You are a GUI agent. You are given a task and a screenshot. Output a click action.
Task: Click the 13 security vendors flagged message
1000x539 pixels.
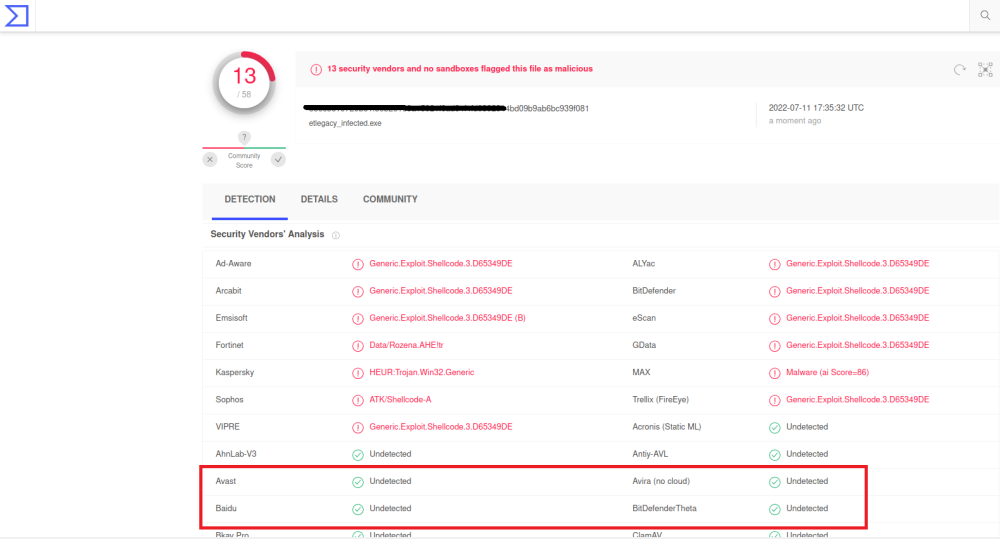tap(460, 69)
